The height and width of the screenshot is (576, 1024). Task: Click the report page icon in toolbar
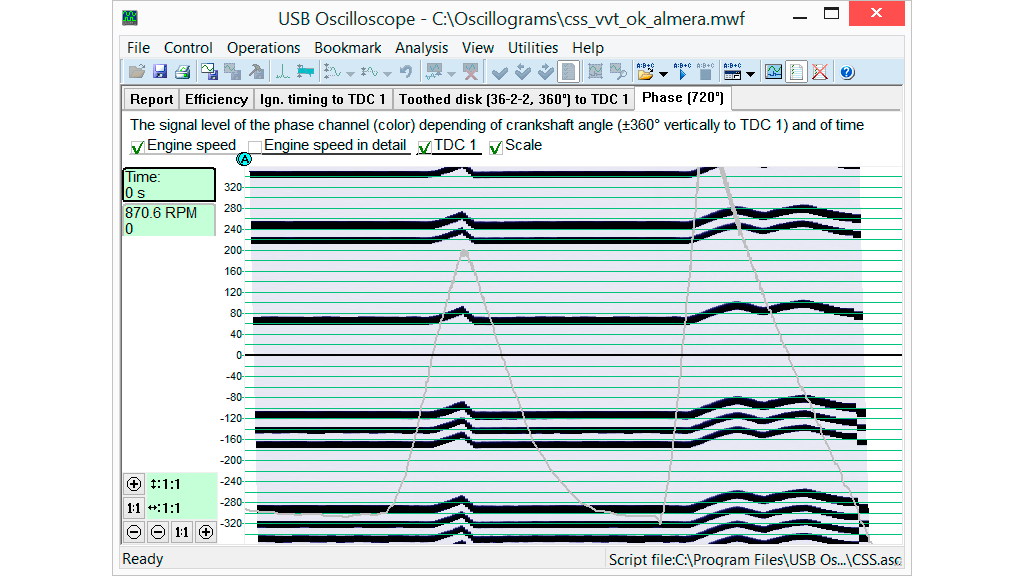797,72
